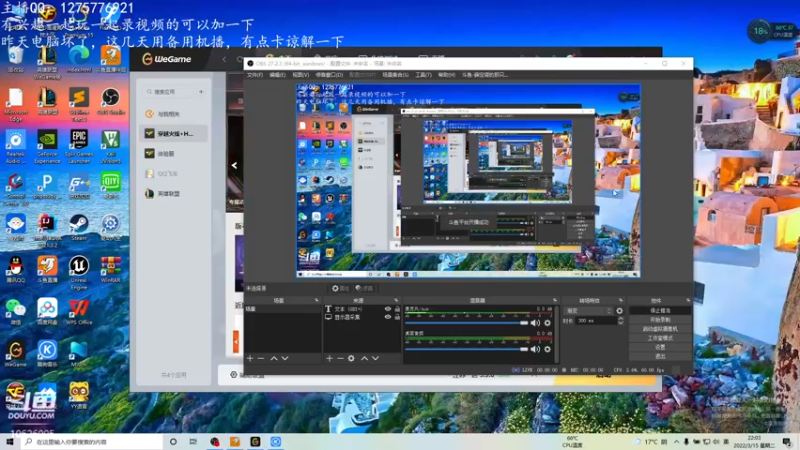Open desktop audio channel settings gear
This screenshot has width=800, height=450.
(547, 349)
